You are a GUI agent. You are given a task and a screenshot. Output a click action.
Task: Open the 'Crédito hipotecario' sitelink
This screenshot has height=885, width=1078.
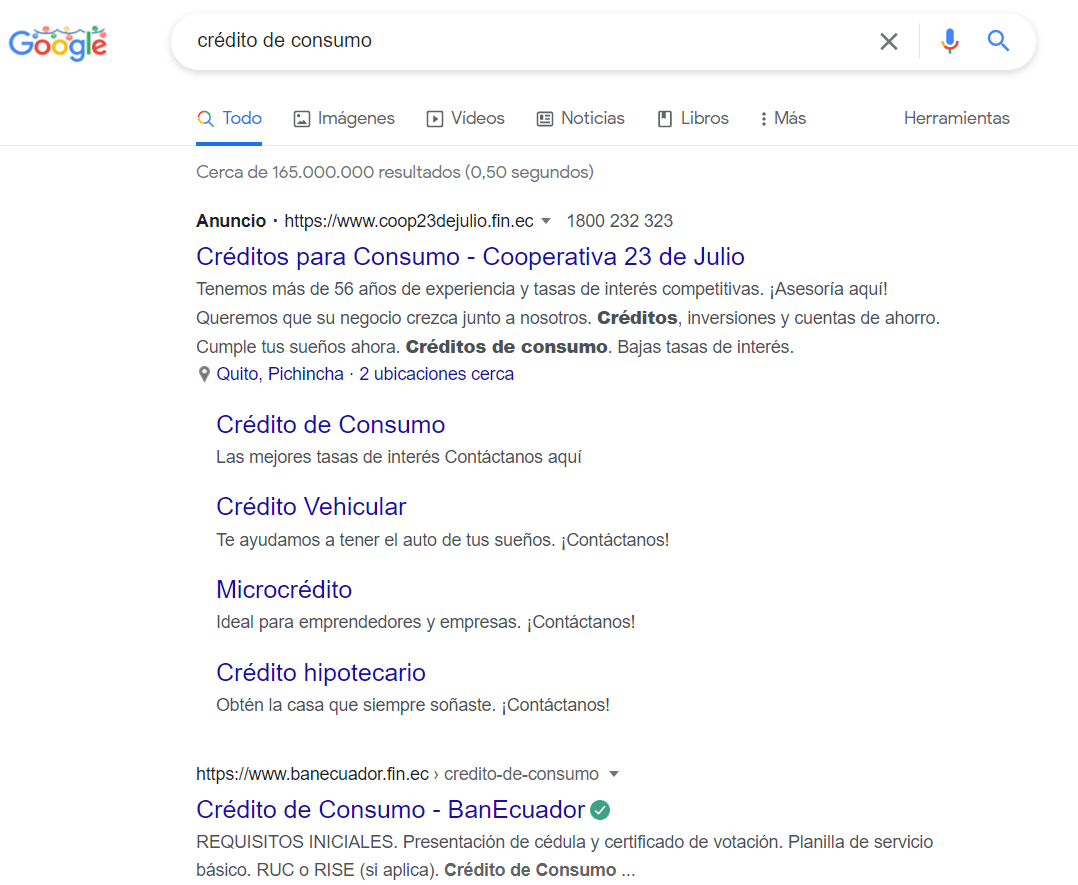321,673
